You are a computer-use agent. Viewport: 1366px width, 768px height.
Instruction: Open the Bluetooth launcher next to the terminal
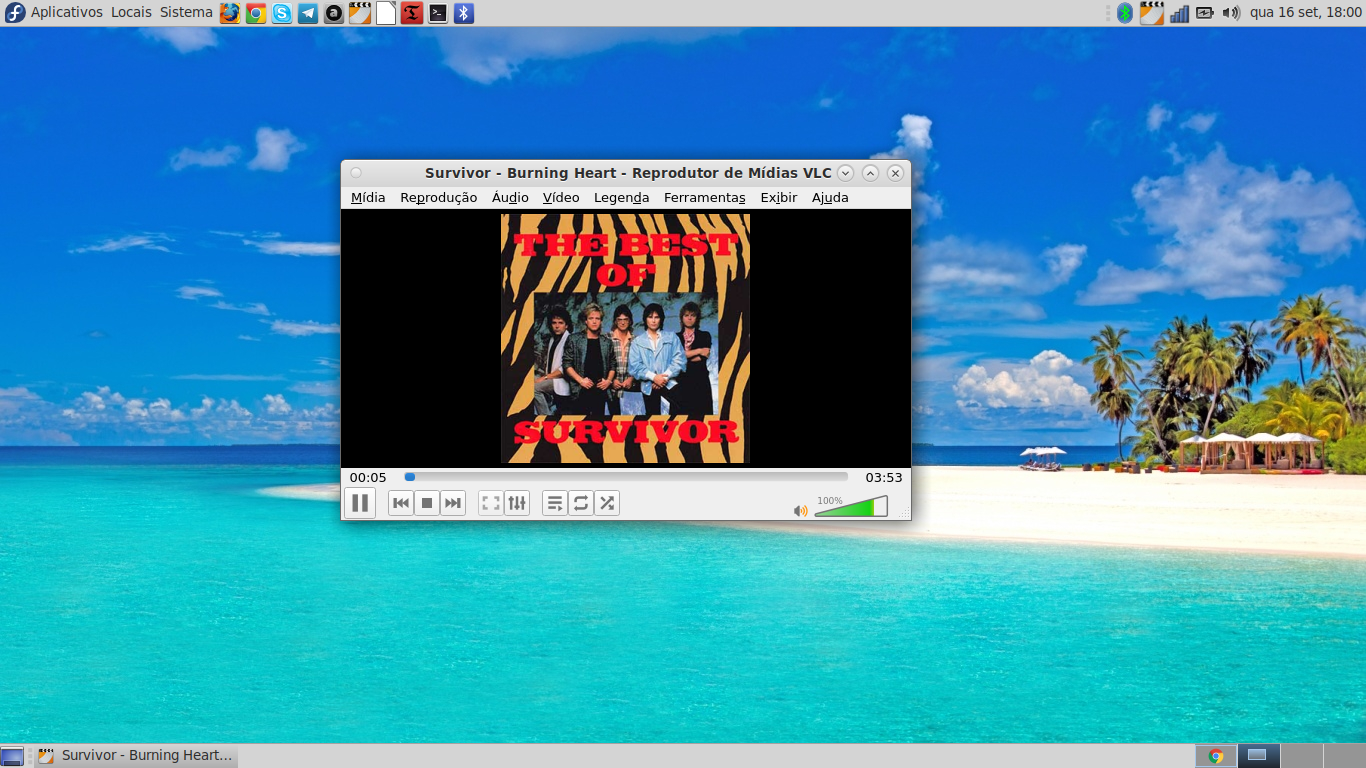tap(464, 13)
